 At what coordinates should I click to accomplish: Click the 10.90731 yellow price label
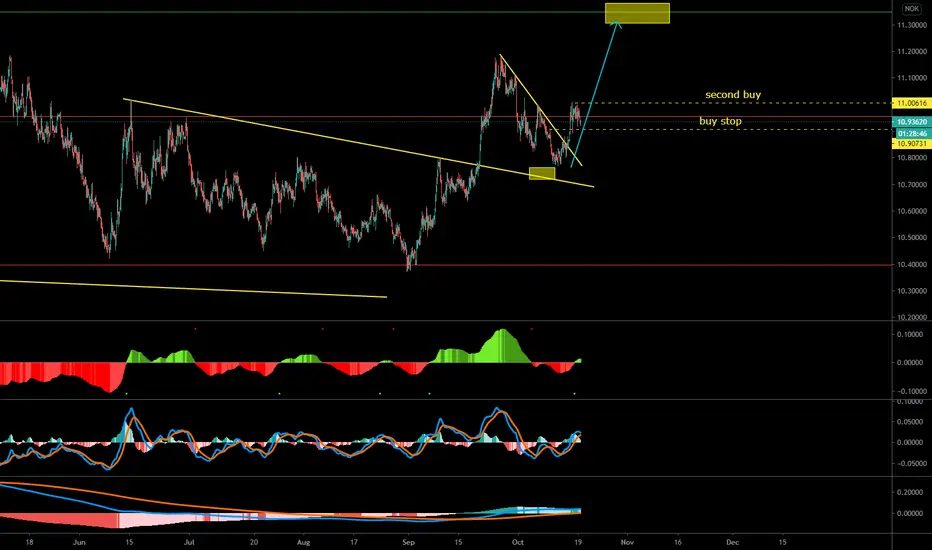pos(912,144)
